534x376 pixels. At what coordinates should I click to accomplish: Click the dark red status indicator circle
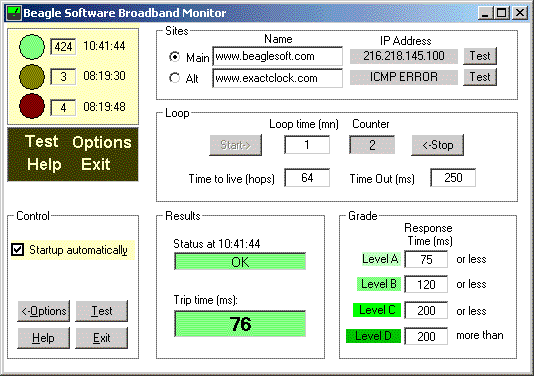tap(32, 106)
